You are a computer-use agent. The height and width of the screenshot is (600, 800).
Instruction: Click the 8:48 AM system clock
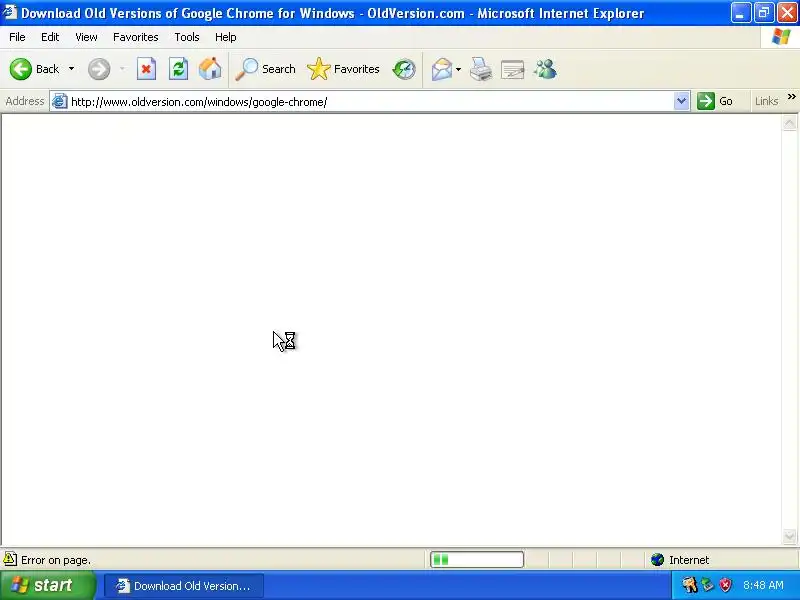tap(763, 585)
